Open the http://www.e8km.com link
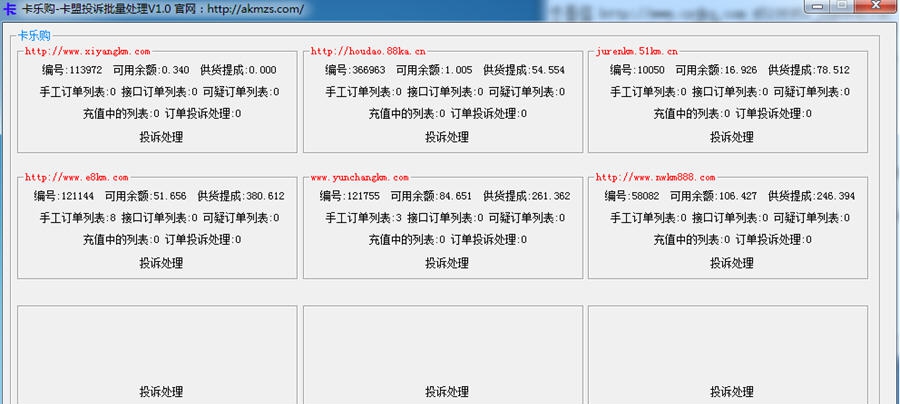Screen dimensions: 900x404 click(x=76, y=178)
